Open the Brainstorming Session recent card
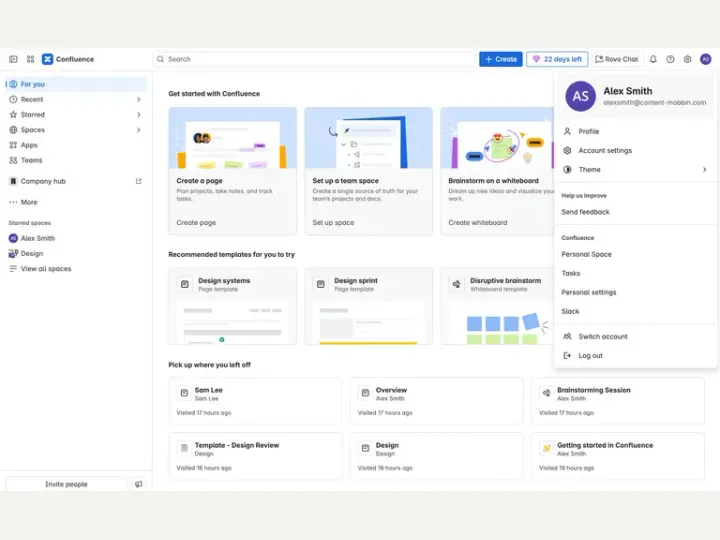This screenshot has height=540, width=720. click(x=618, y=401)
